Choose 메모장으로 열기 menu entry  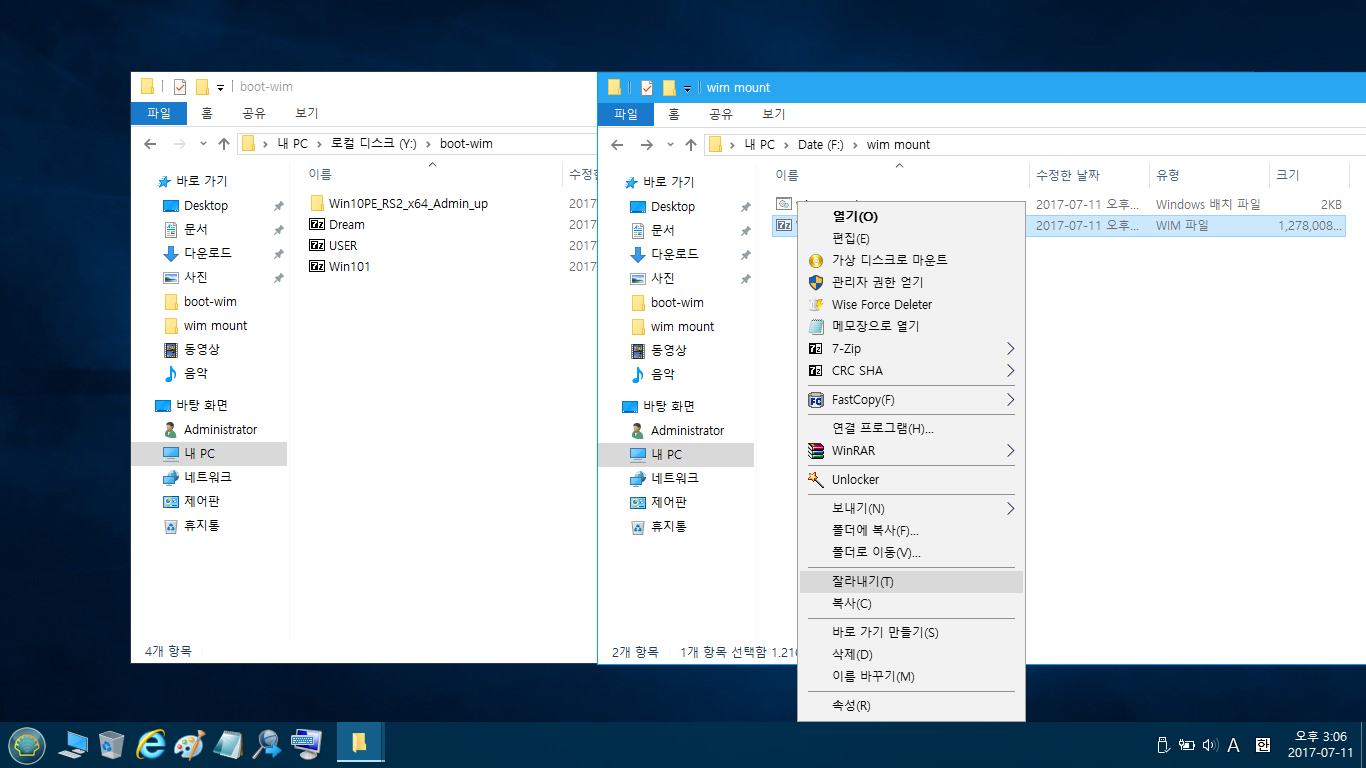[911, 326]
